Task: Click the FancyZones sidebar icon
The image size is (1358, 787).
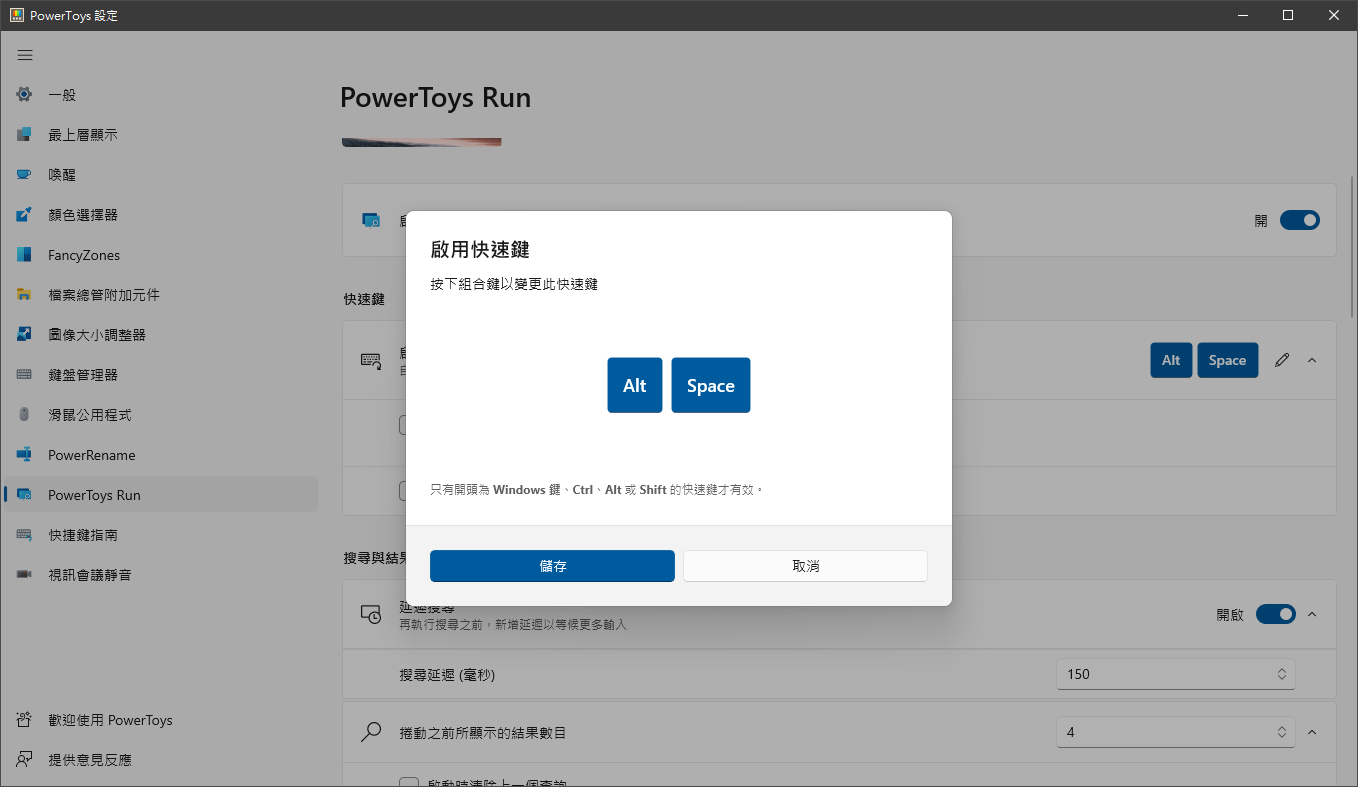Action: pyautogui.click(x=24, y=255)
